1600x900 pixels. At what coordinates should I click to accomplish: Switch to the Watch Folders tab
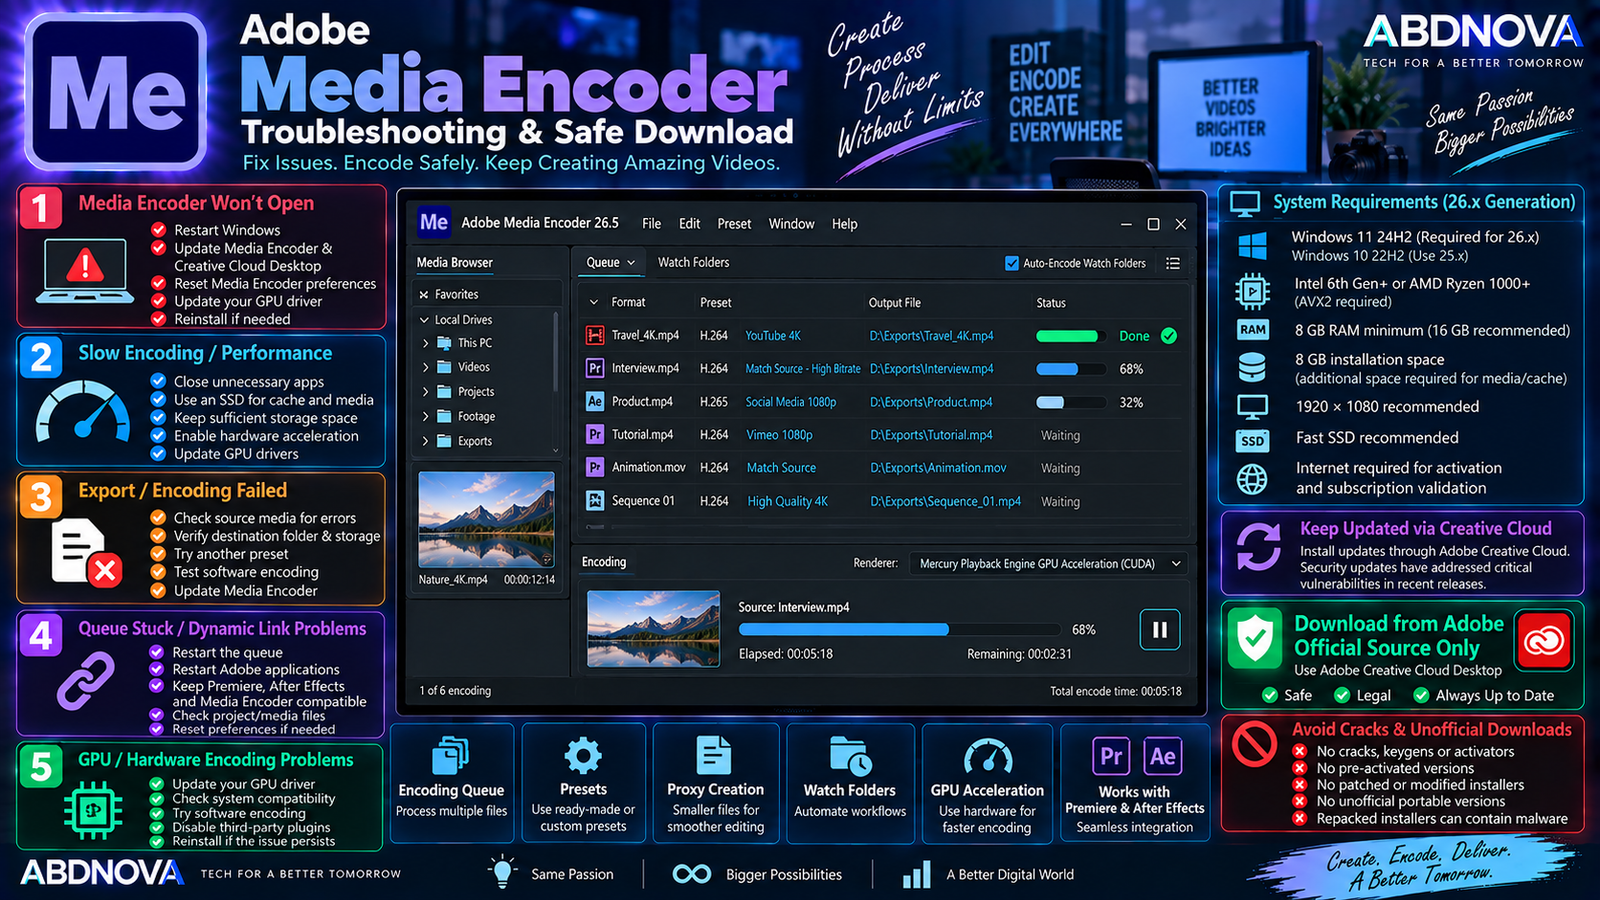click(693, 263)
